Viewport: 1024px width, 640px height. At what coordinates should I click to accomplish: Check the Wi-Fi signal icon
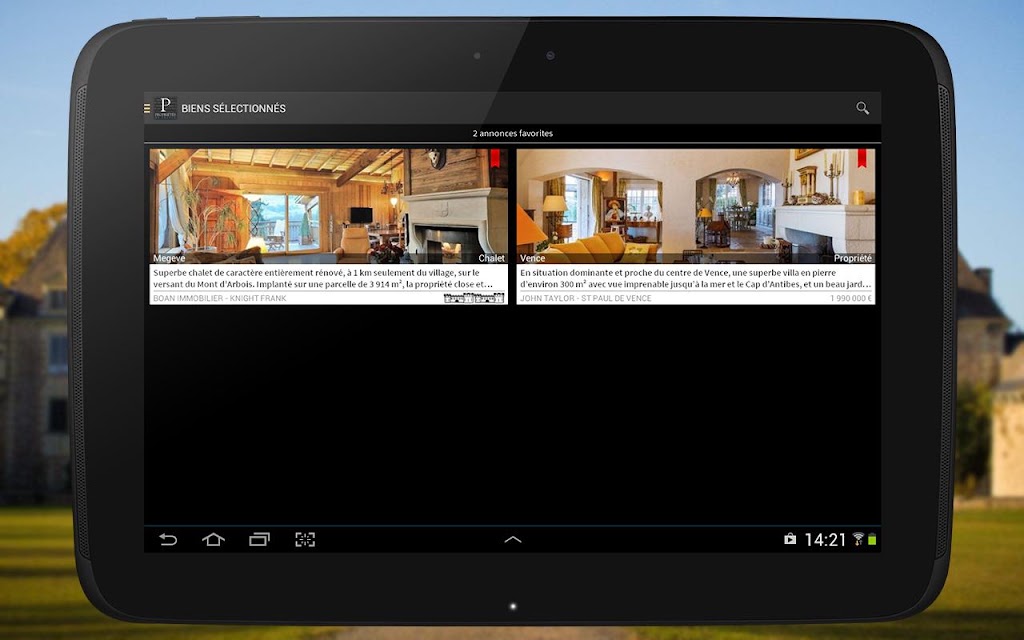click(858, 539)
